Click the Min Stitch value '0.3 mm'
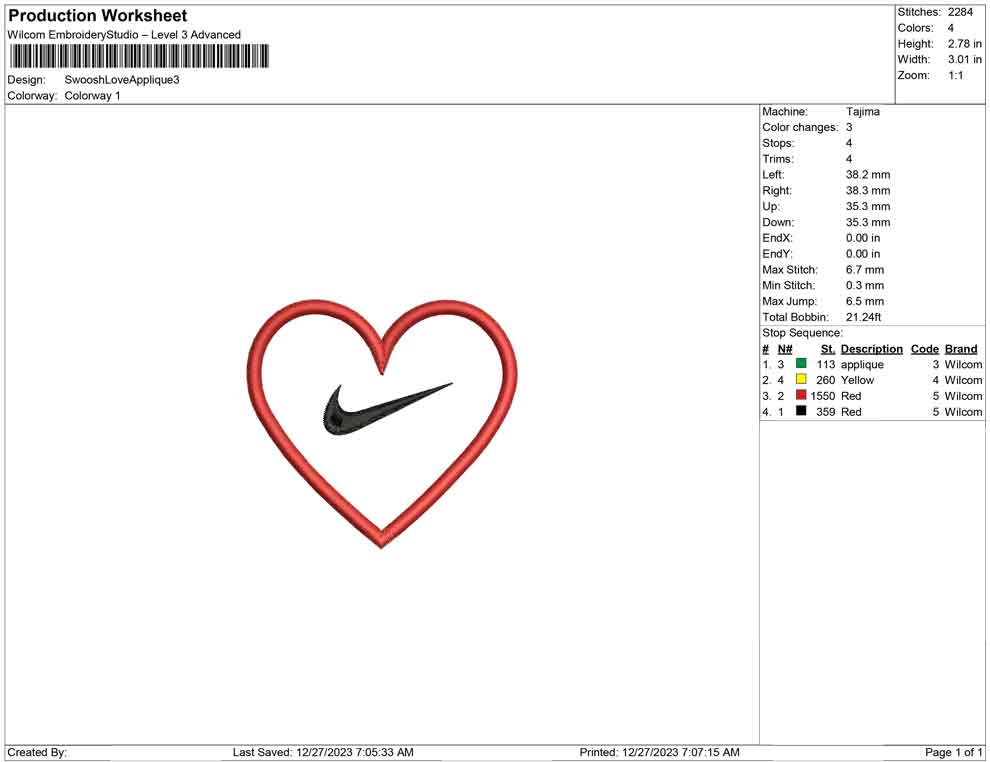The image size is (990, 762). pyautogui.click(x=865, y=285)
